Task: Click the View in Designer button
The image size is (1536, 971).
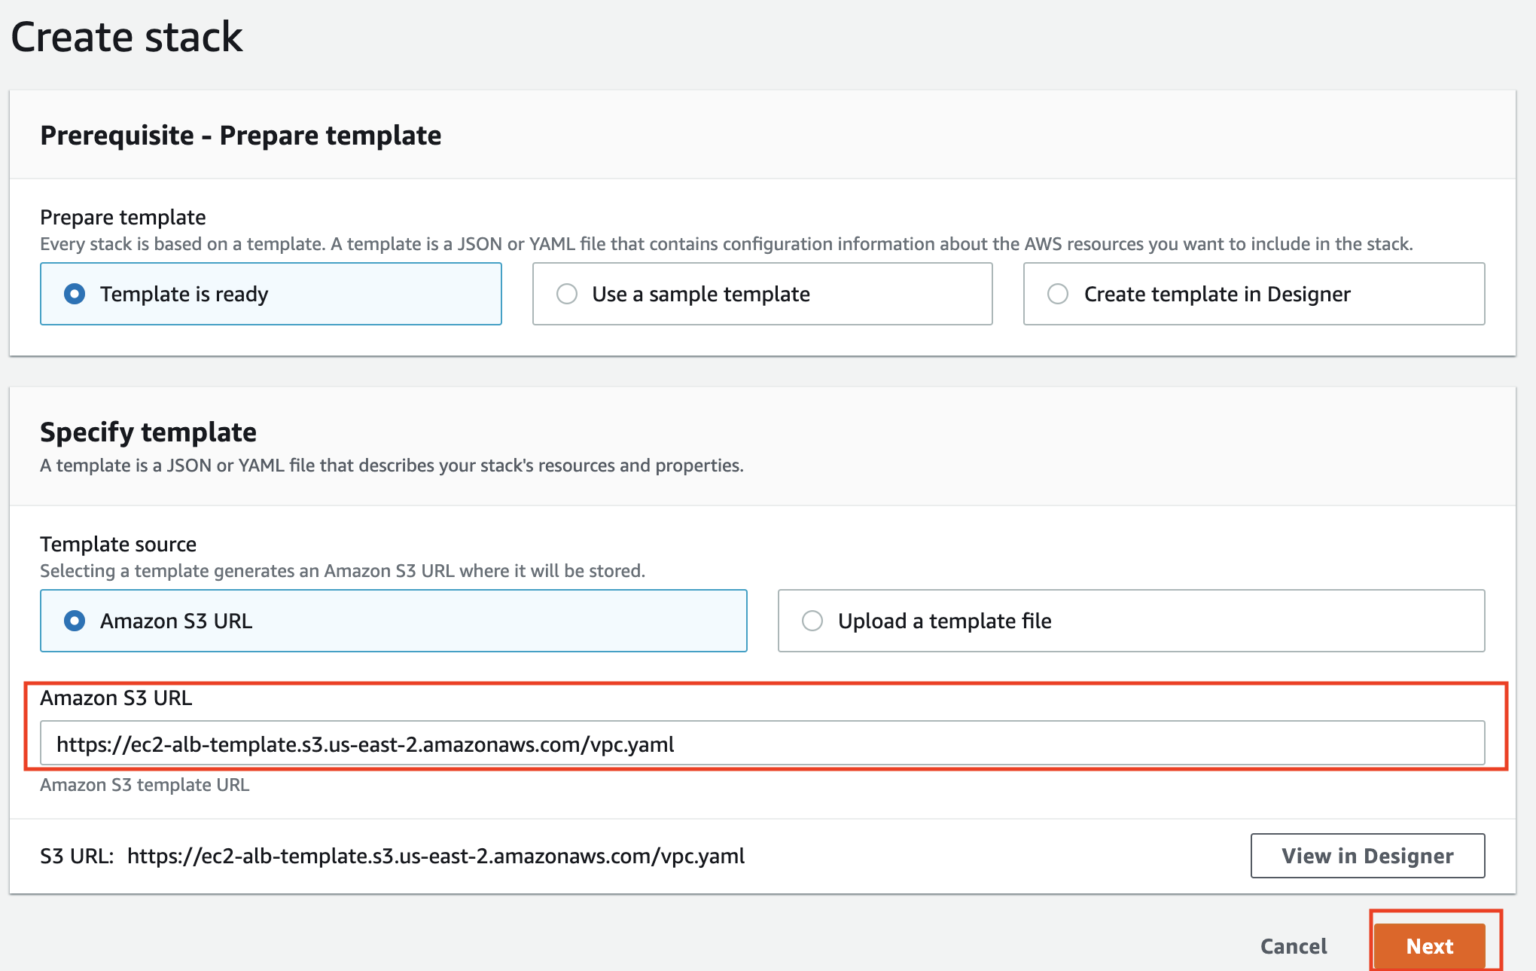Action: [1367, 855]
